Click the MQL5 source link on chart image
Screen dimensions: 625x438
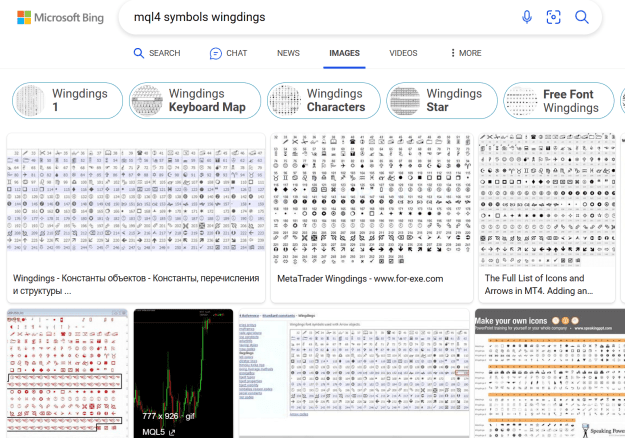tap(158, 432)
